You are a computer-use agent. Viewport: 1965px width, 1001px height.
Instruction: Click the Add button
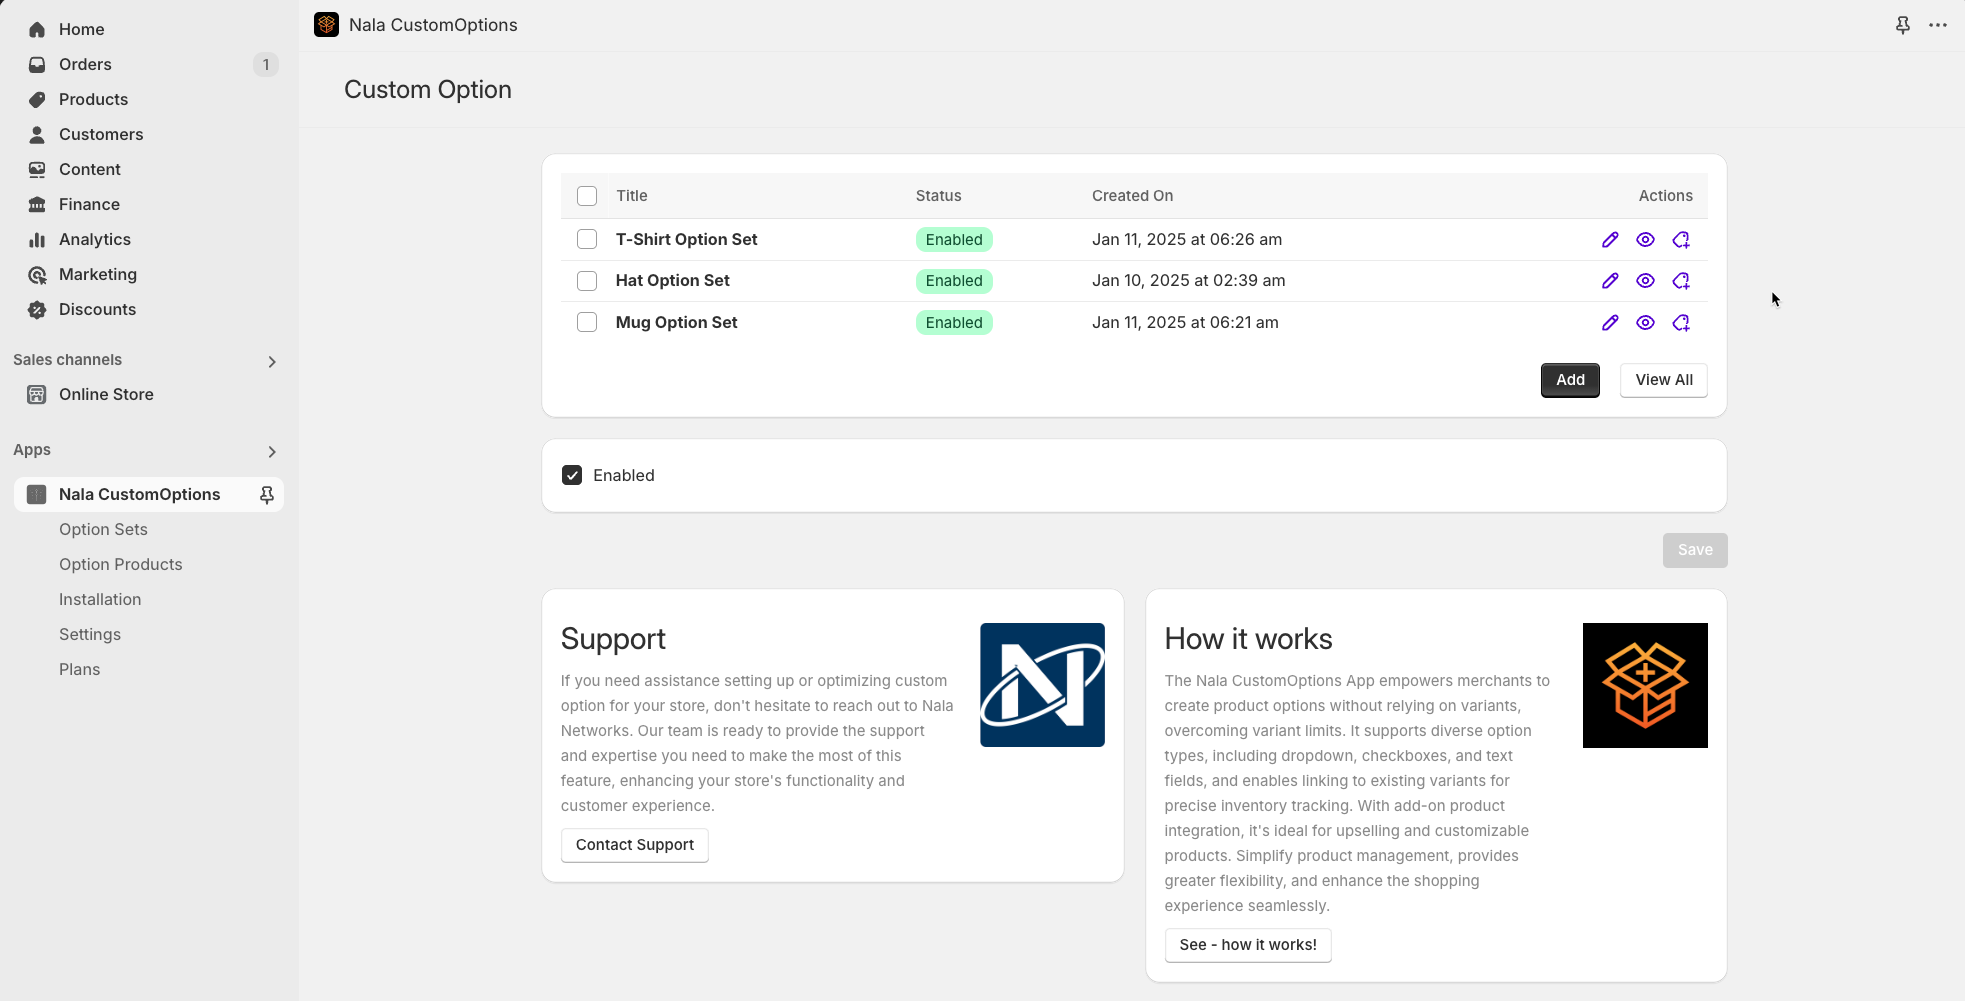point(1570,380)
